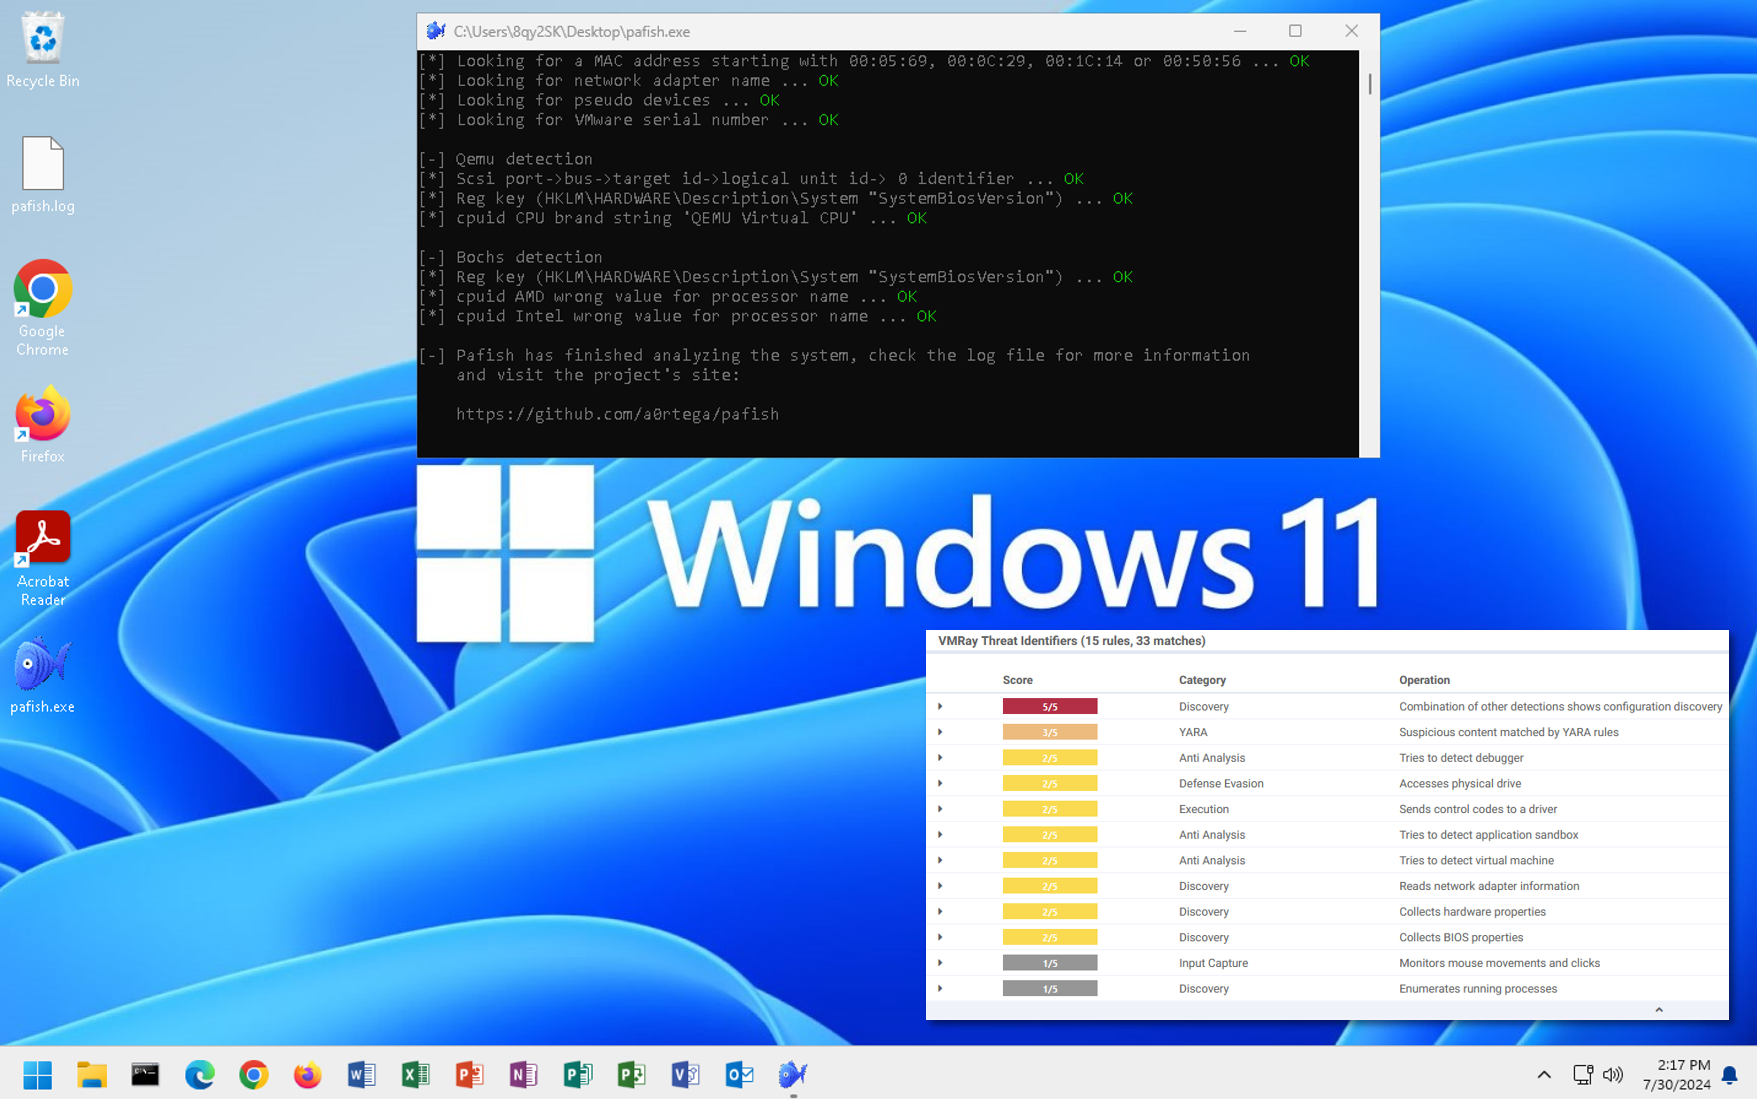Click the pafish console vertical scrollbar
The width and height of the screenshot is (1757, 1099).
1369,83
